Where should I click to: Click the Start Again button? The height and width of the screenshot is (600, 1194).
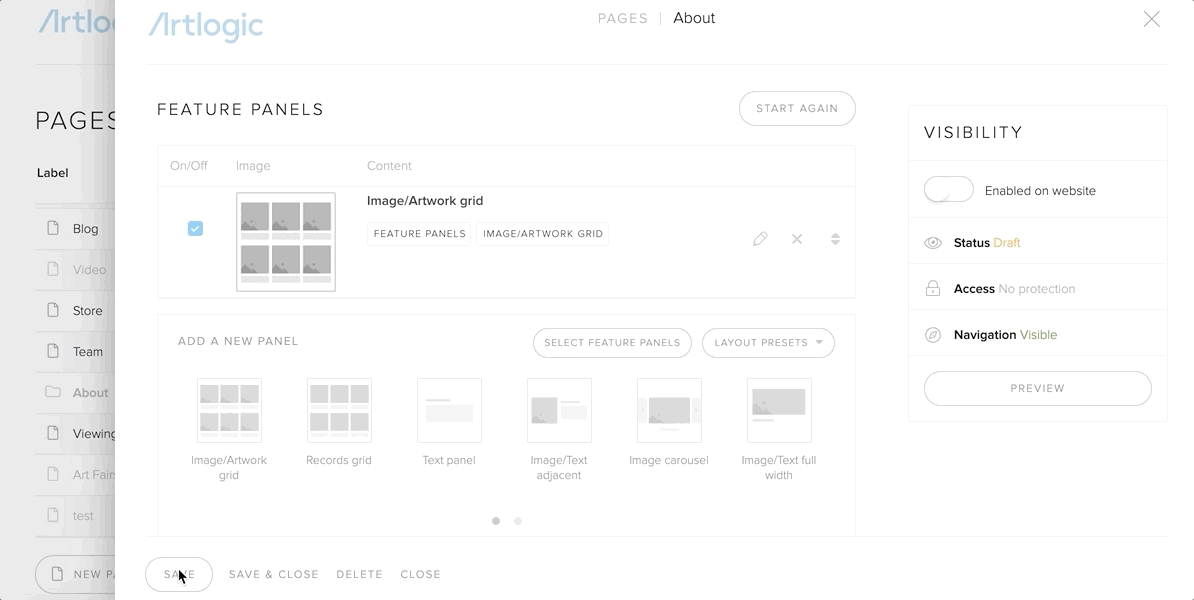[x=797, y=109]
